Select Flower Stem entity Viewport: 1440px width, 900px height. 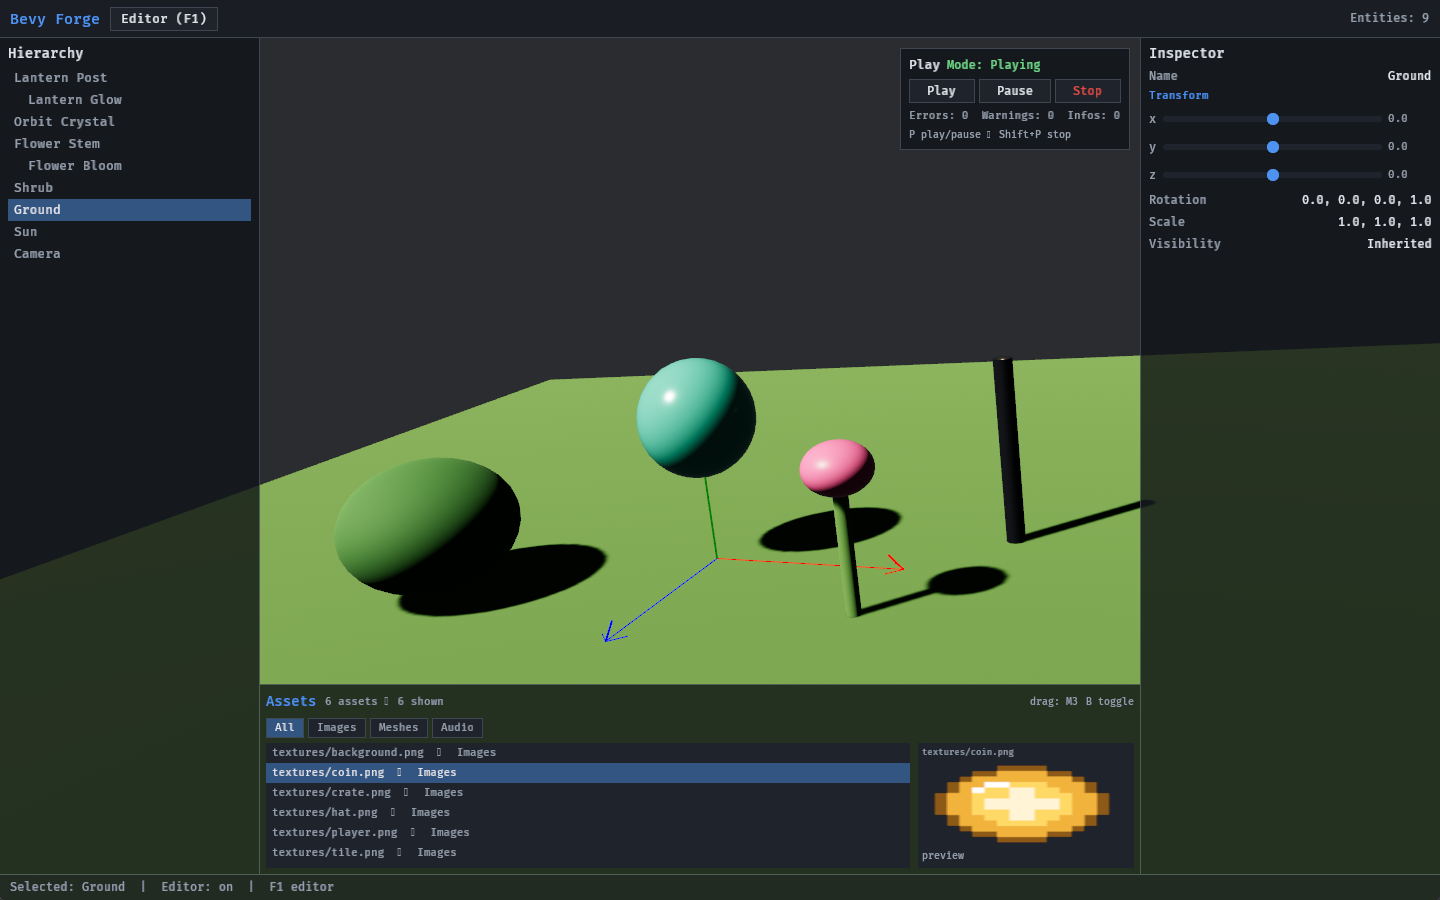(129, 144)
